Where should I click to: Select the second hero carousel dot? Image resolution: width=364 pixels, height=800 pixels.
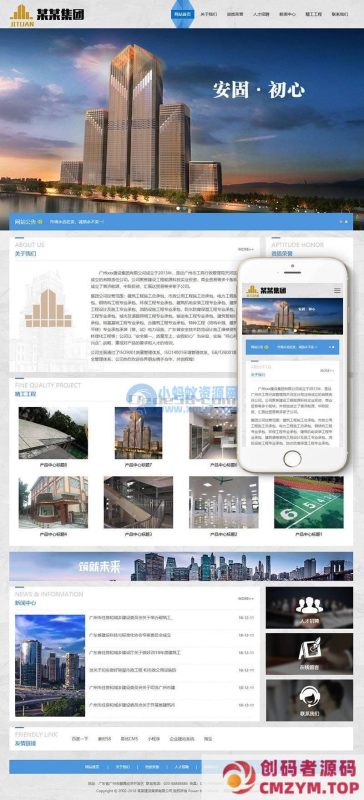click(x=184, y=208)
